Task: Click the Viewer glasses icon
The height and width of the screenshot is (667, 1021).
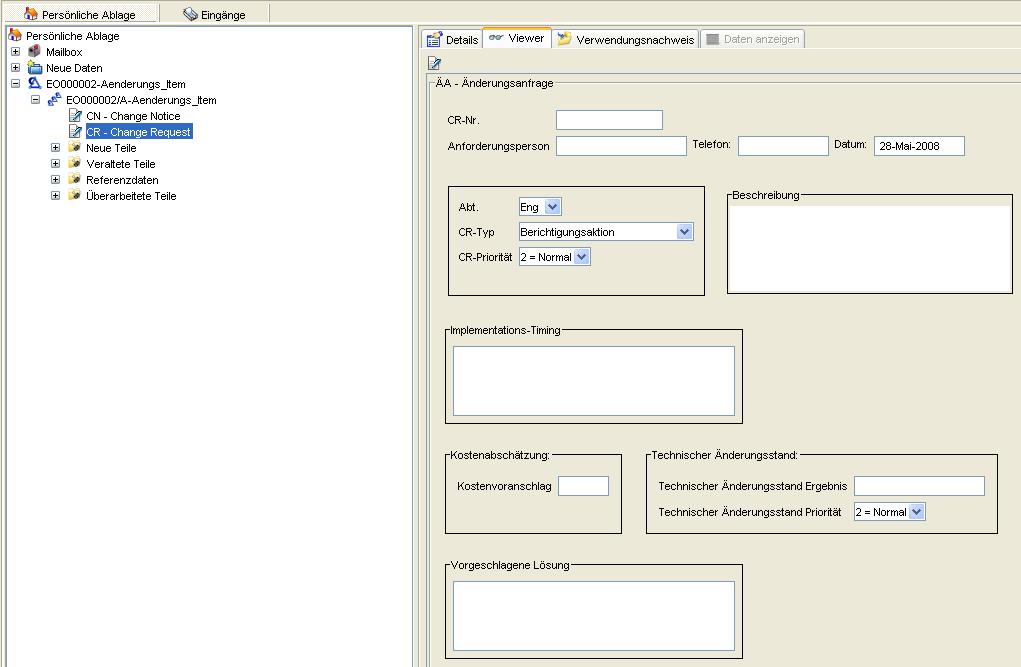Action: coord(496,38)
